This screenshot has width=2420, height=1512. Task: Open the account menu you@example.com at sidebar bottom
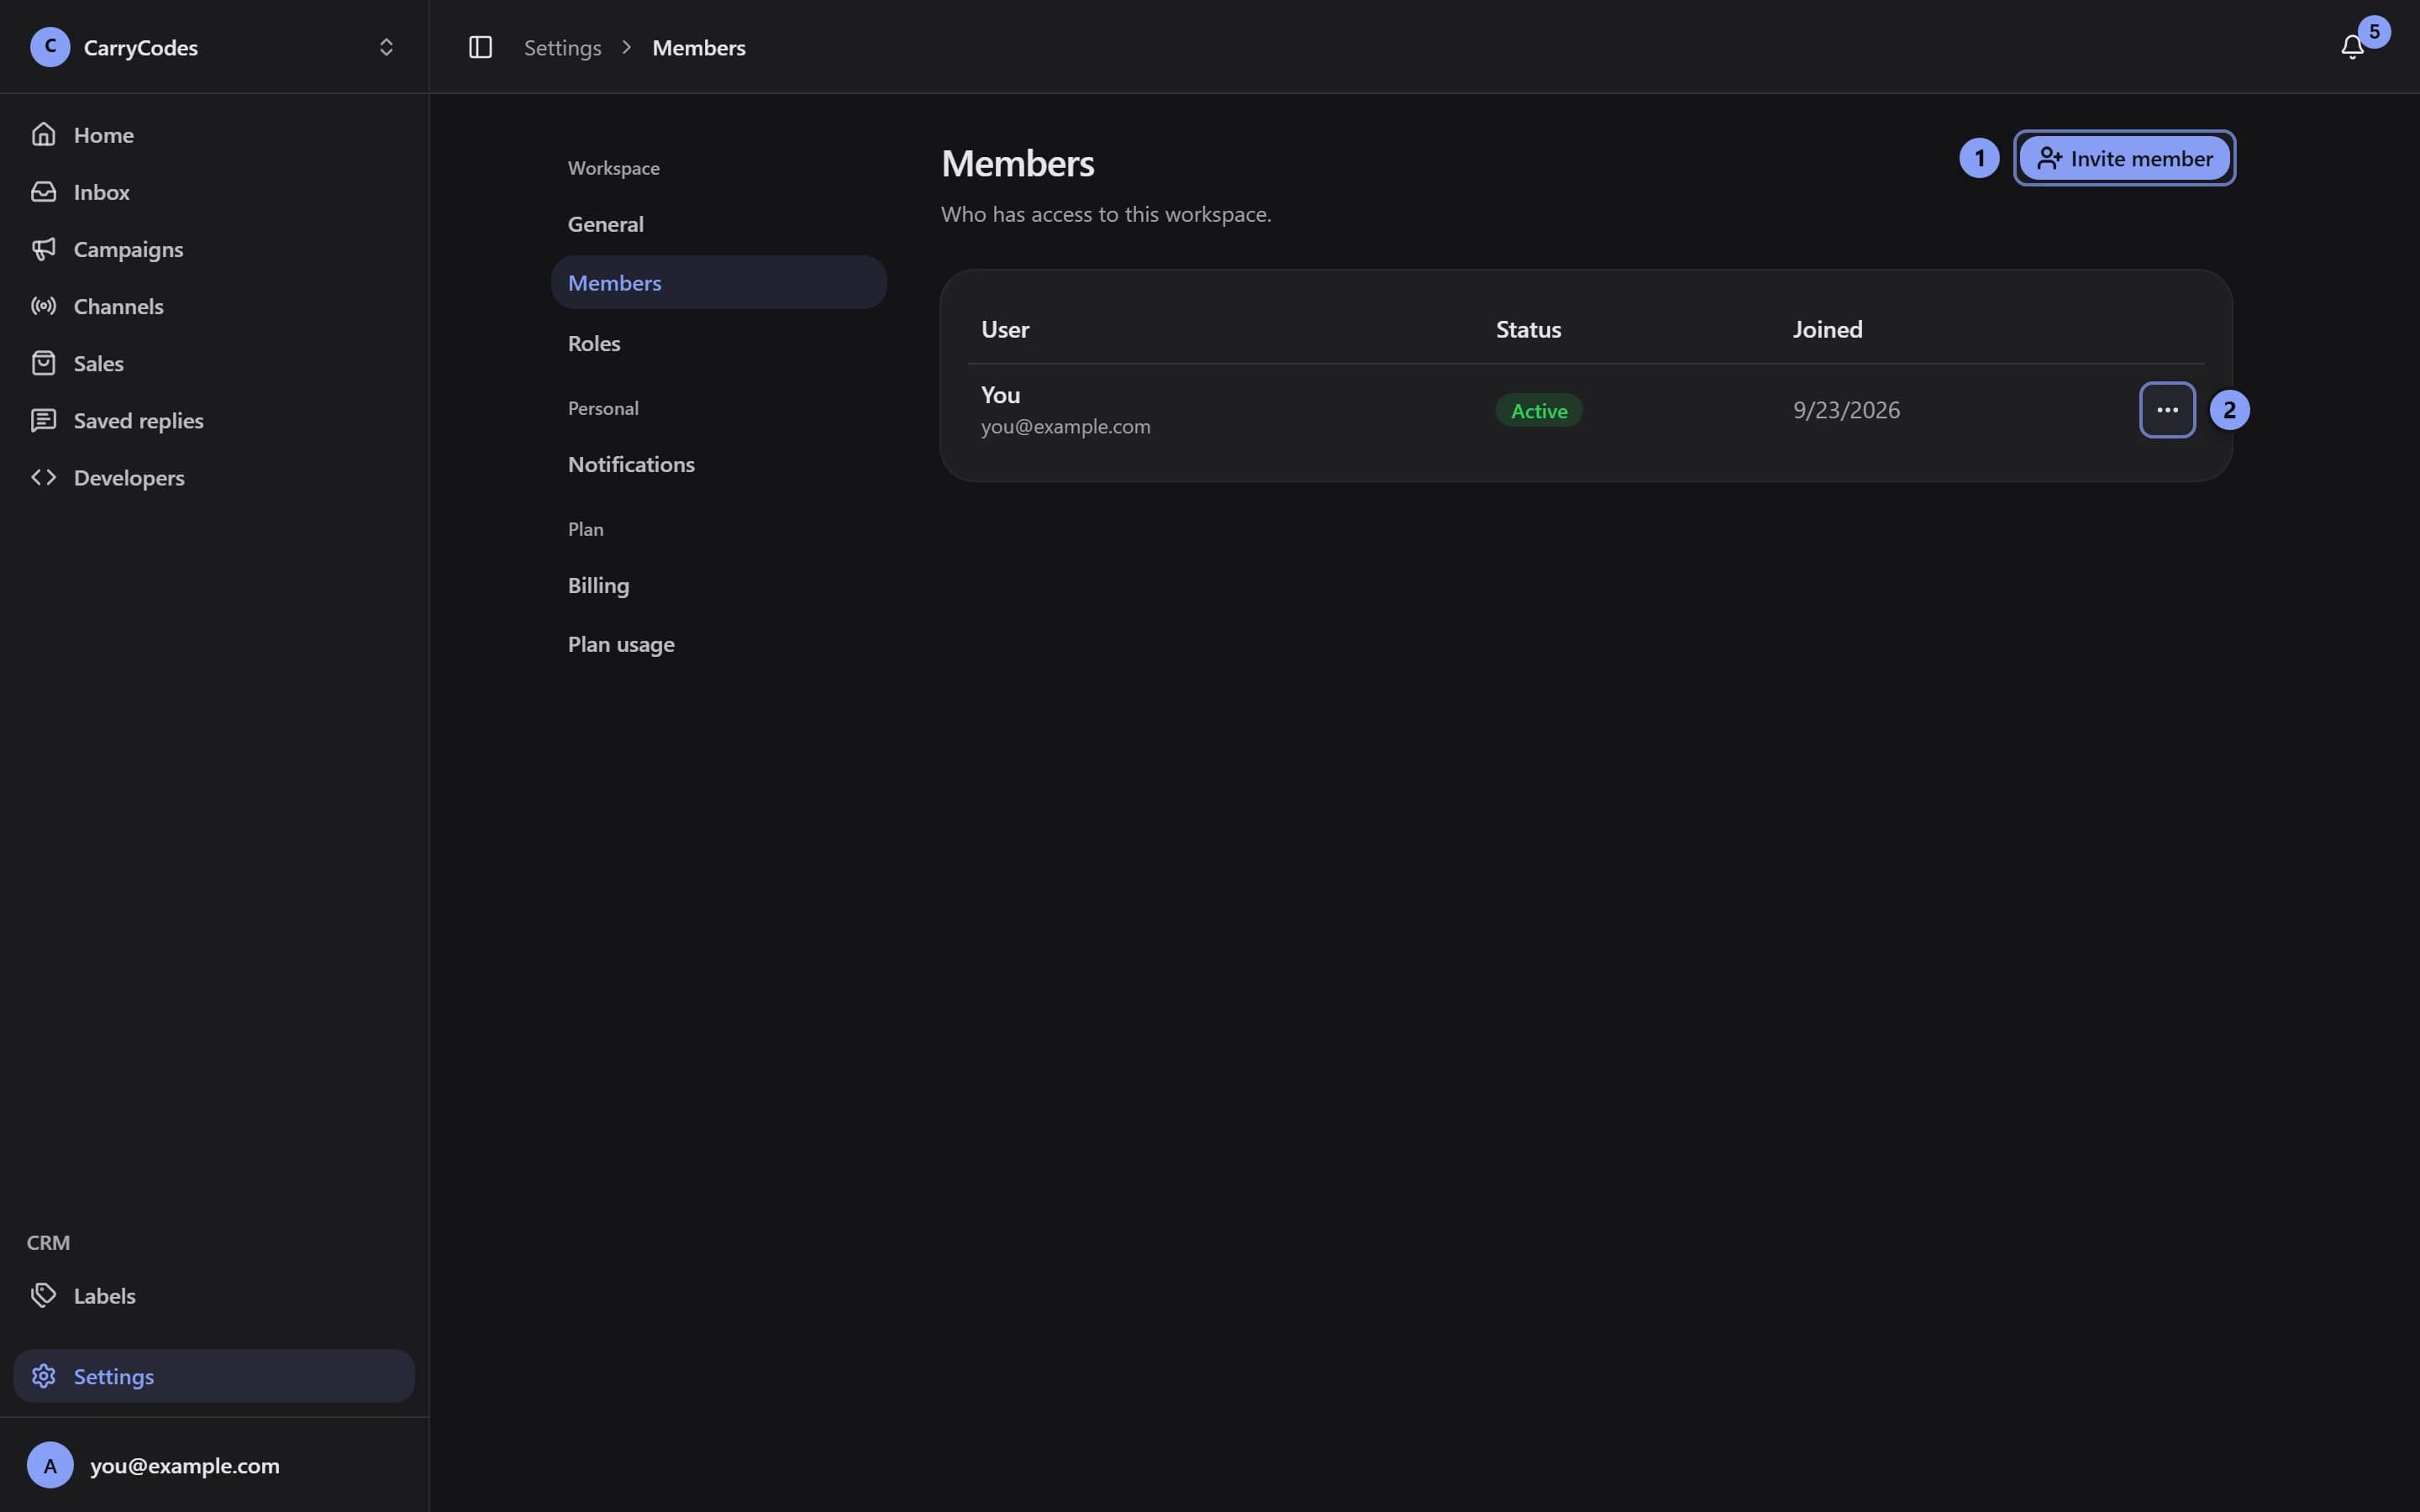214,1465
